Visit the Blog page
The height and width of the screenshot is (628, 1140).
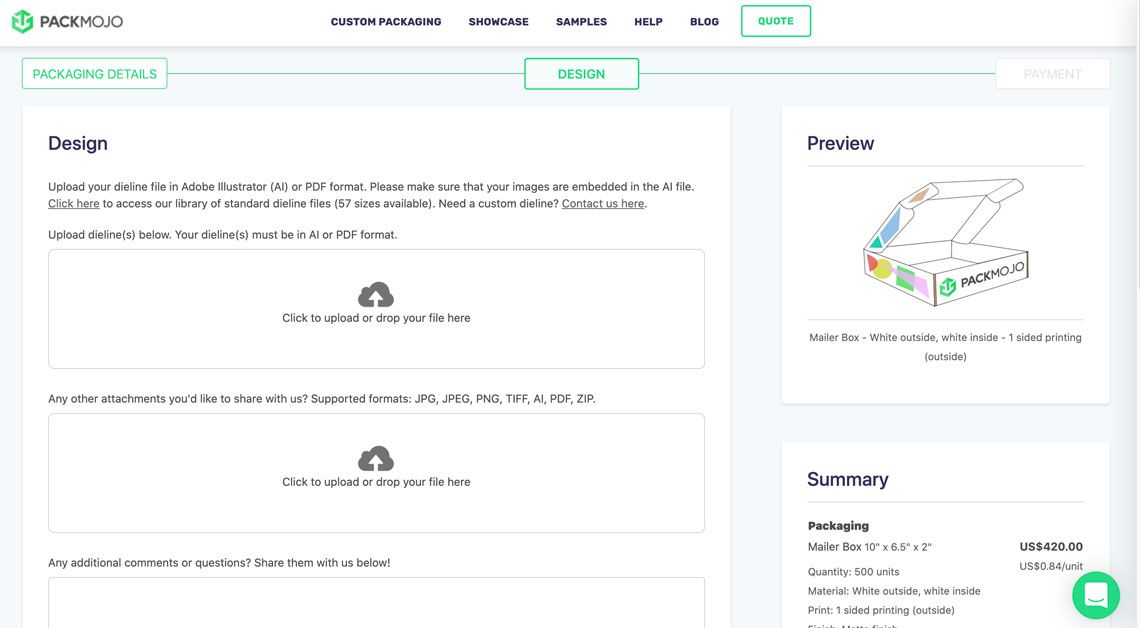tap(705, 22)
